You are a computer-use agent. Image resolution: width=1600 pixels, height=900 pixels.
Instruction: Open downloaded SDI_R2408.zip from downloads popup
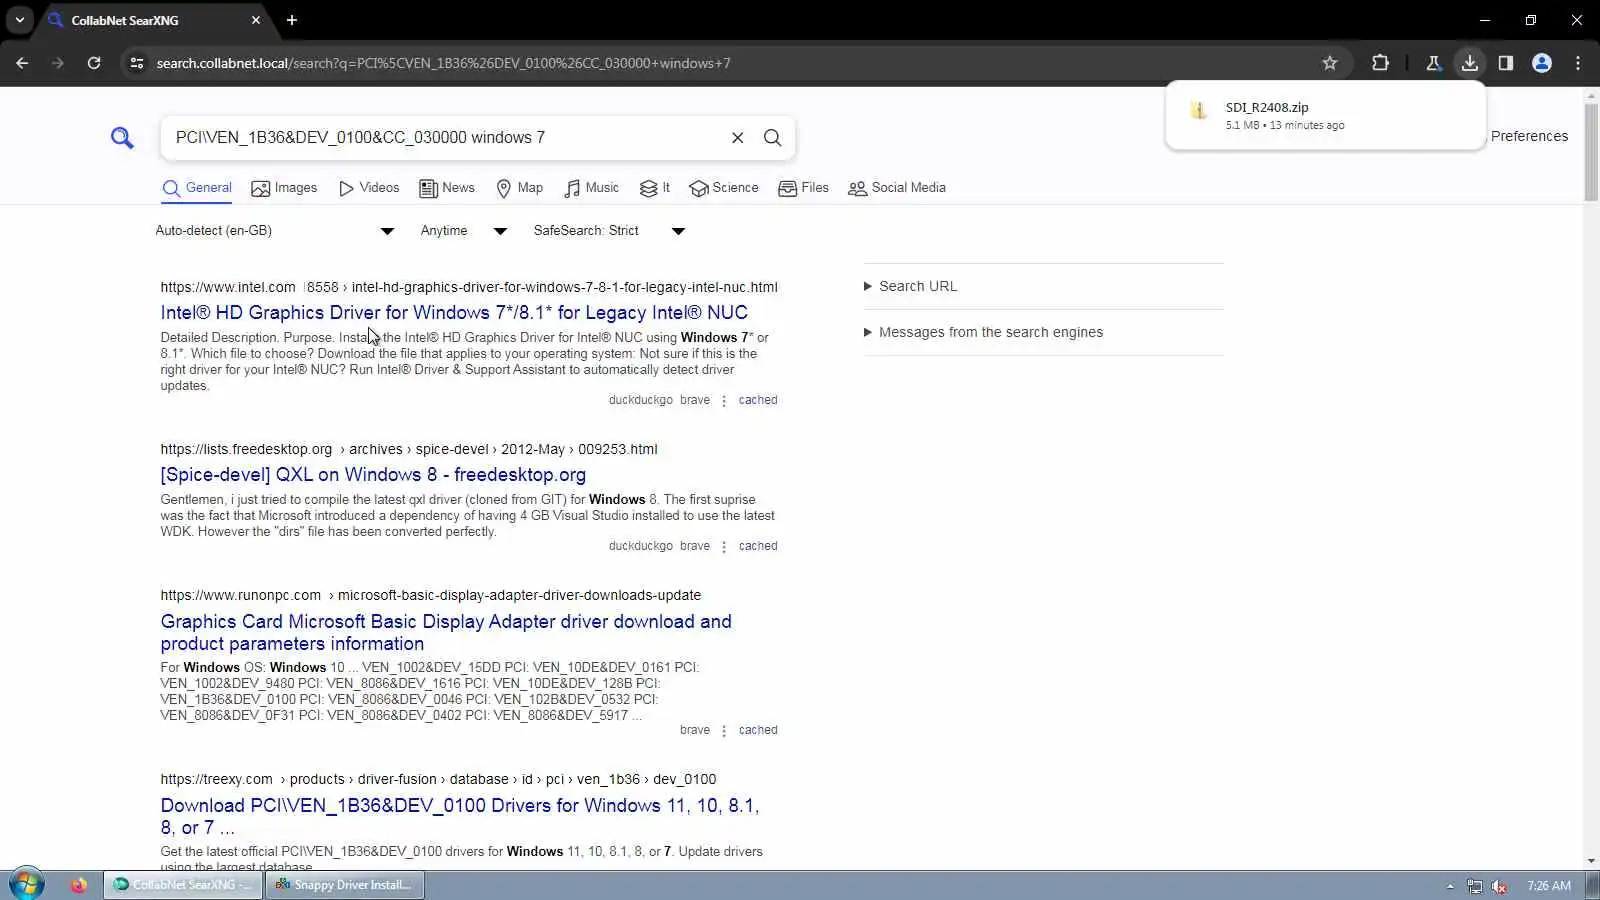click(x=1325, y=115)
